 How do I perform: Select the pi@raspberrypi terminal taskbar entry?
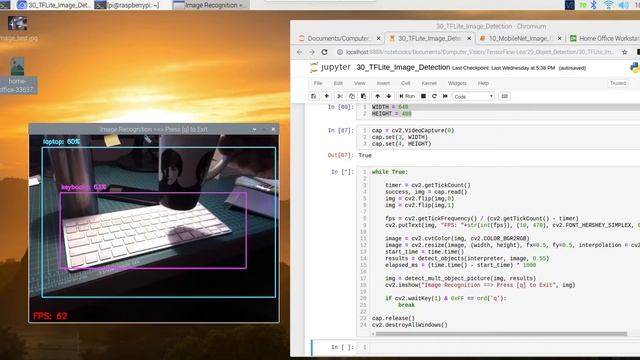point(127,5)
